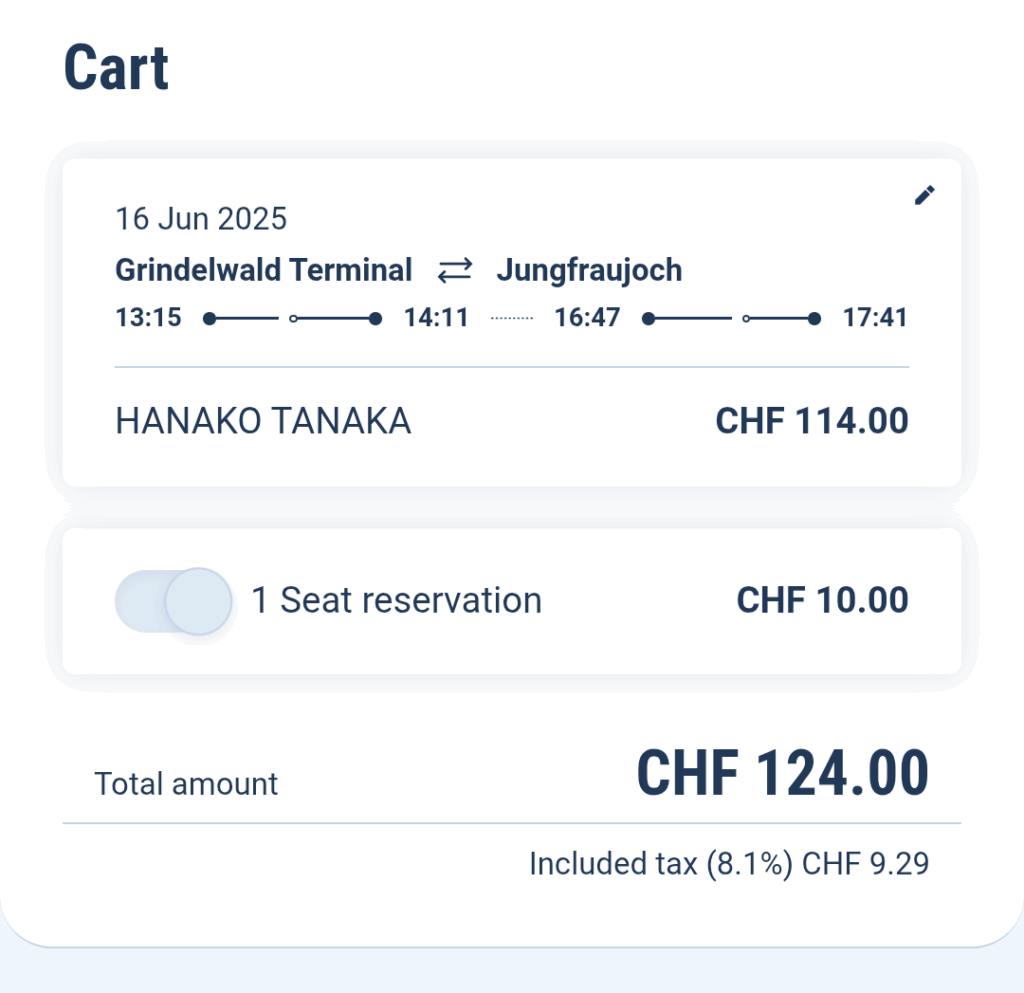
Task: Click the outbound journey route line
Action: (x=292, y=319)
